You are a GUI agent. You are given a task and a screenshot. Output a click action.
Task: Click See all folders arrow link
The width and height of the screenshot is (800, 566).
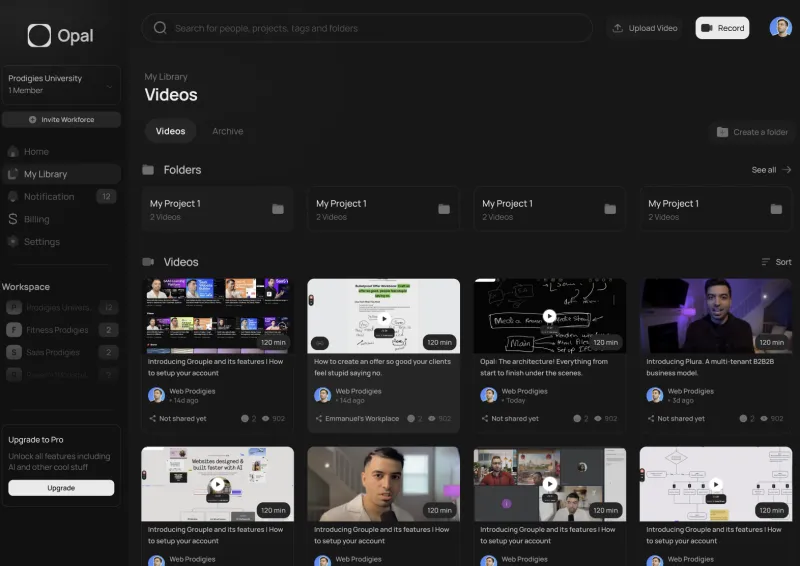[771, 169]
